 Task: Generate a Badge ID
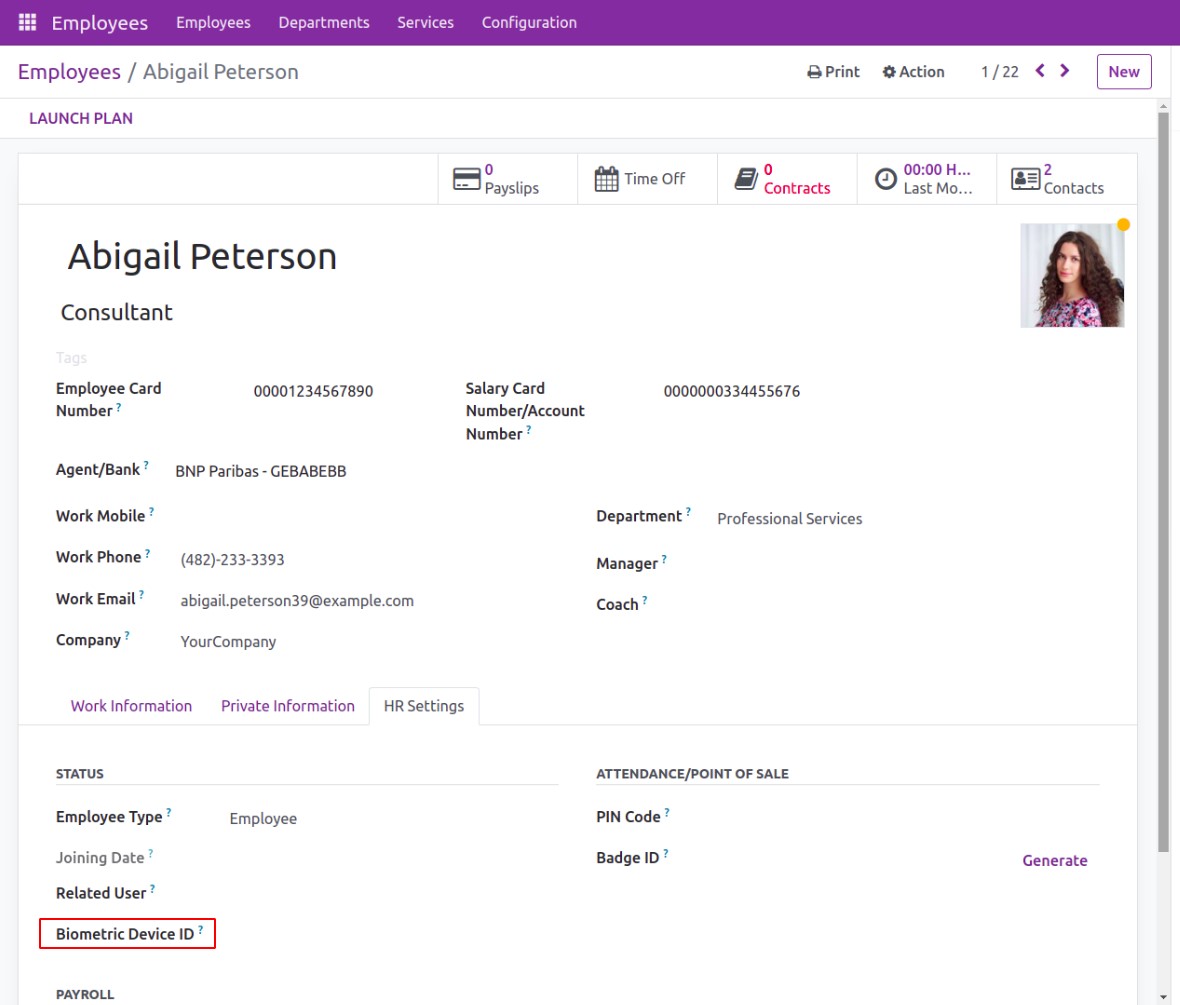(1054, 860)
